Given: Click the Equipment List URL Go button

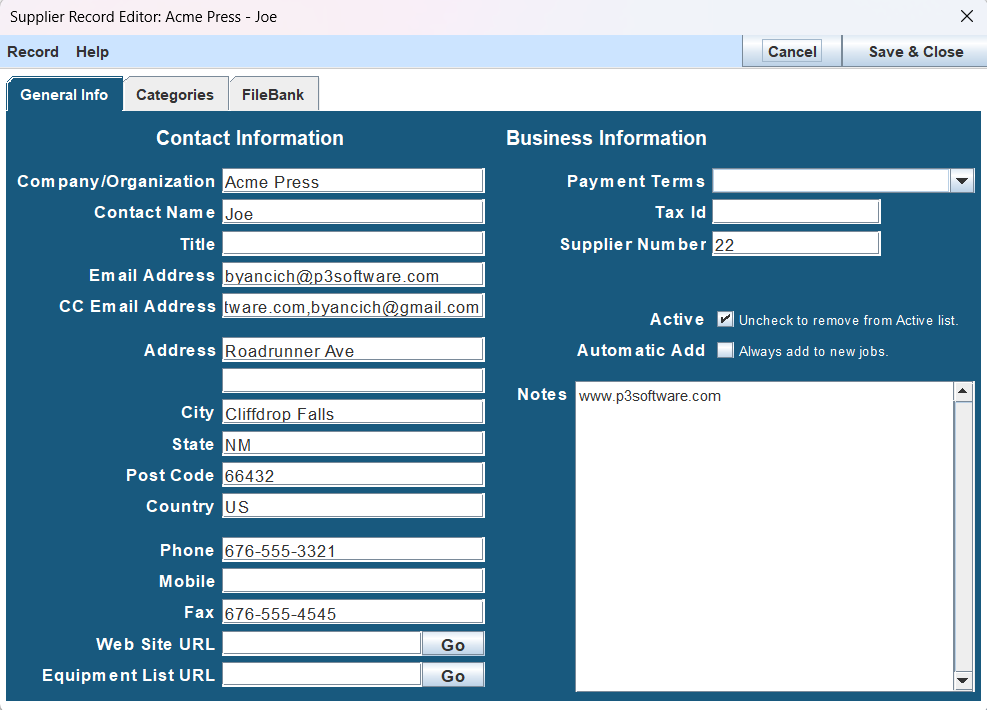Looking at the screenshot, I should point(452,674).
